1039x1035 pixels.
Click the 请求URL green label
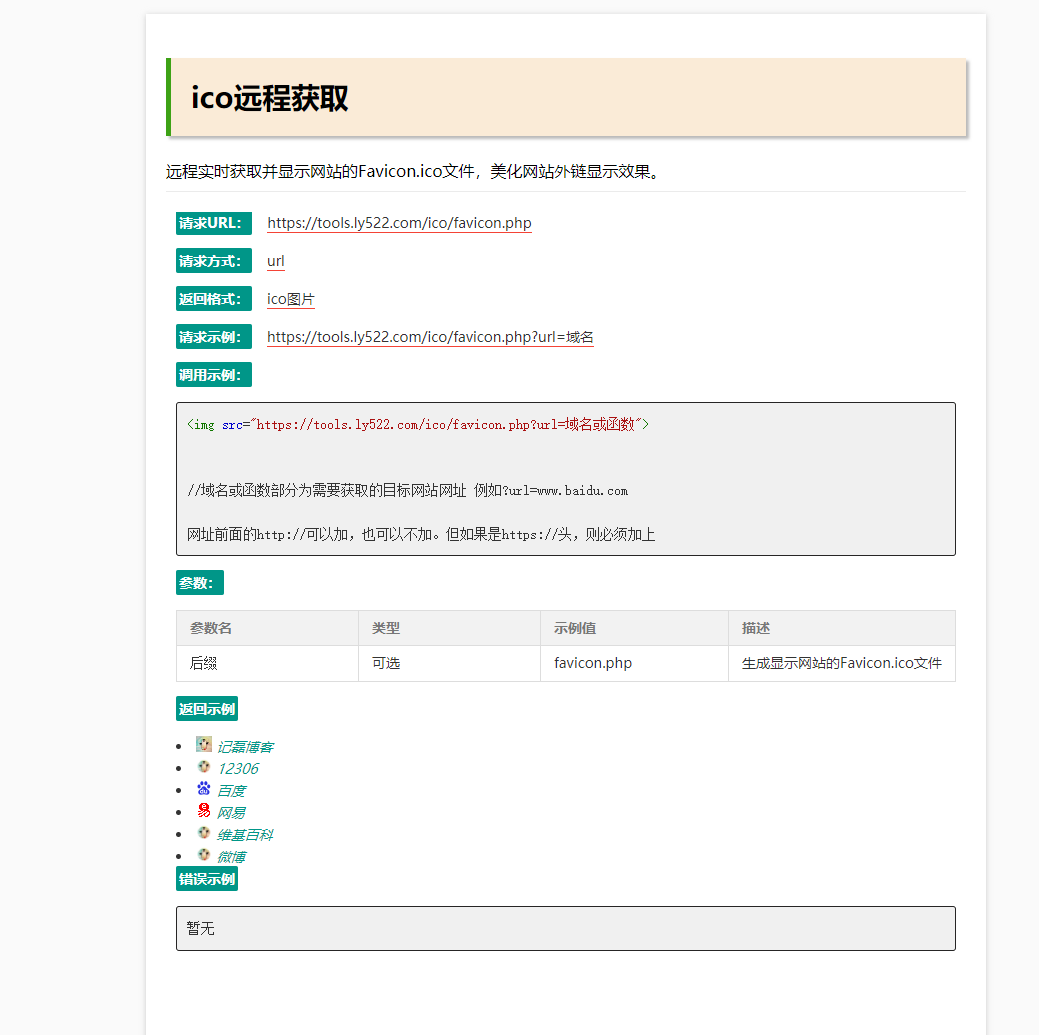[214, 223]
